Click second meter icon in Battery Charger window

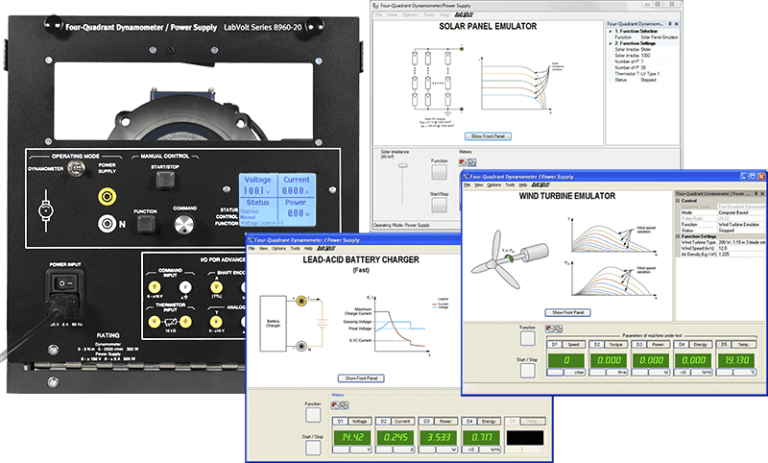344,405
